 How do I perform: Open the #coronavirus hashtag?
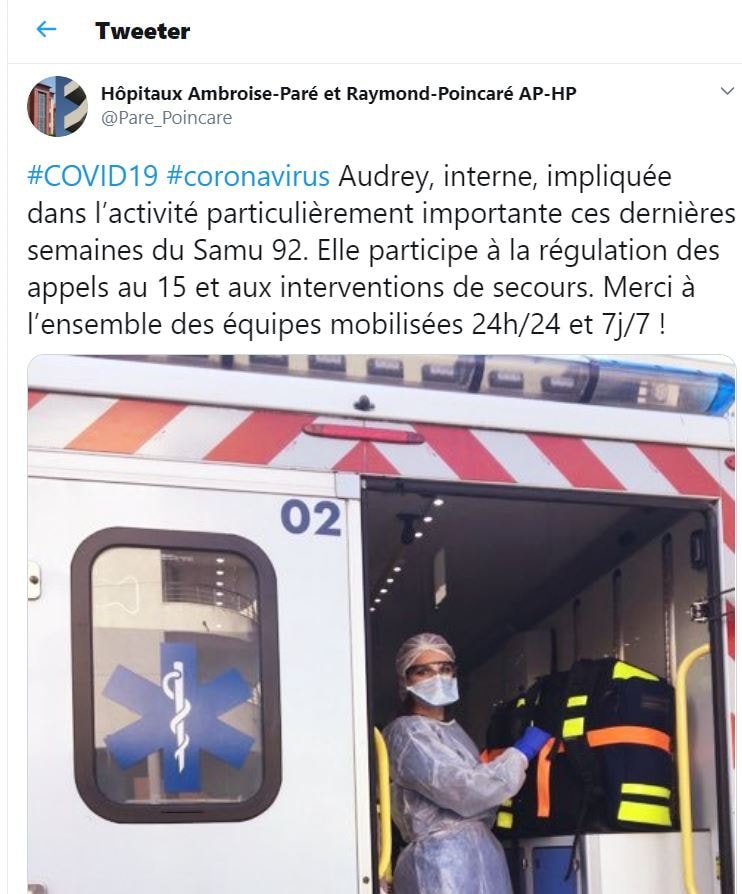coord(248,176)
